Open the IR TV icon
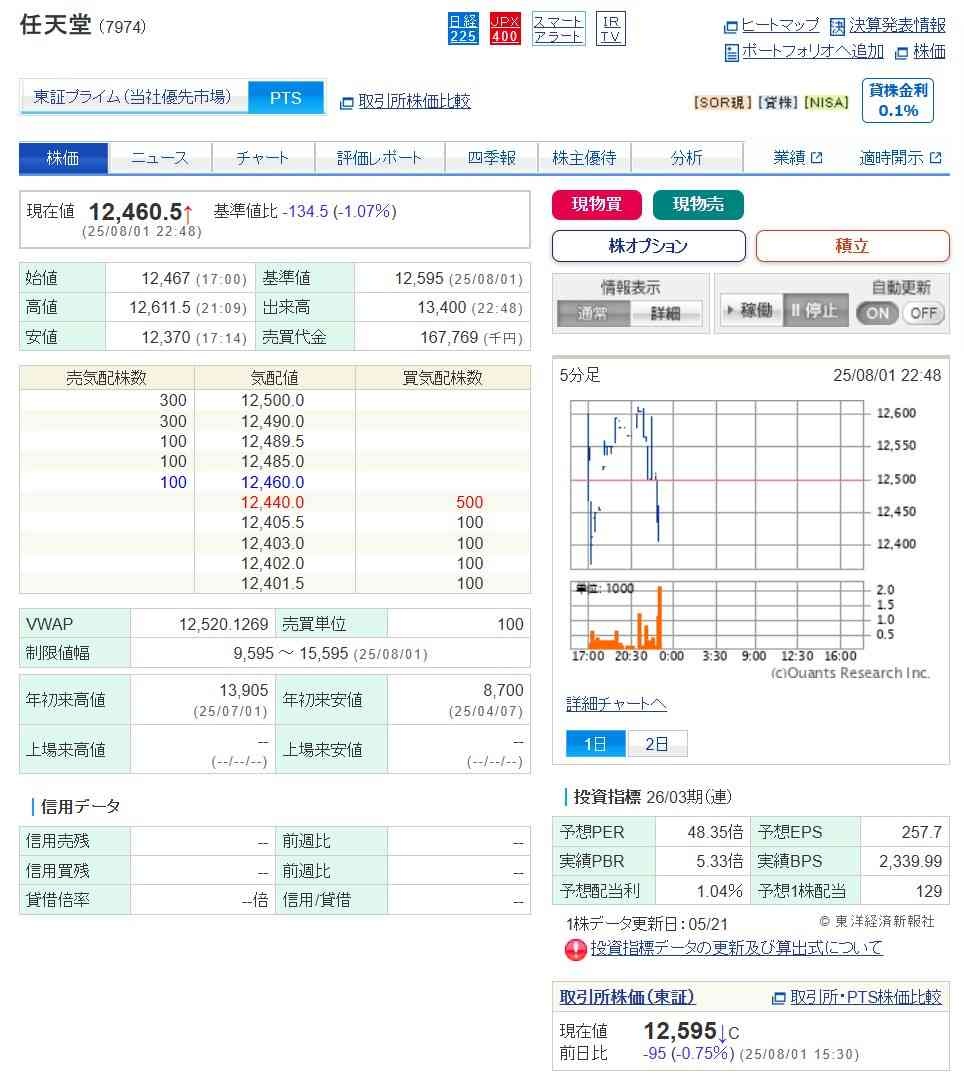The width and height of the screenshot is (964, 1086). (x=610, y=28)
